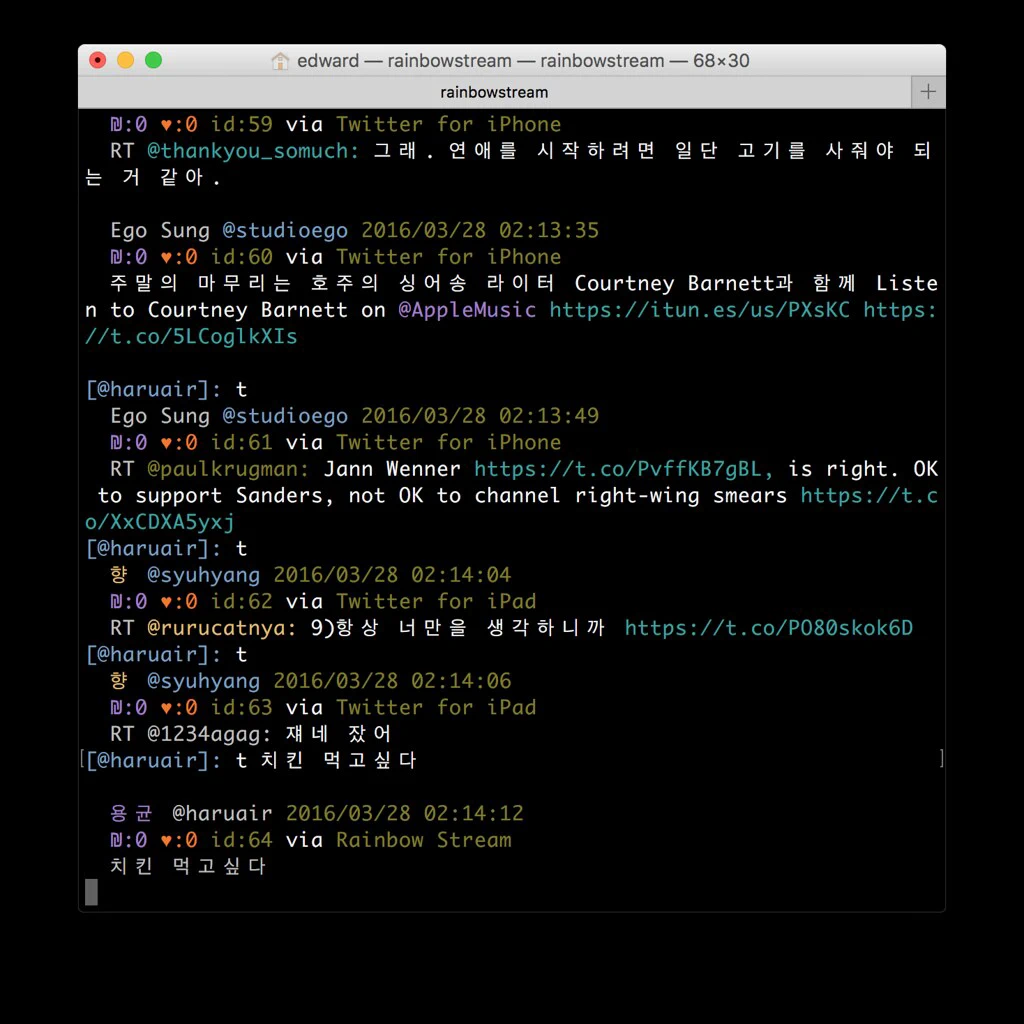Click timestamp 2016/03/28 02:13:35
1024x1024 pixels.
pos(480,231)
